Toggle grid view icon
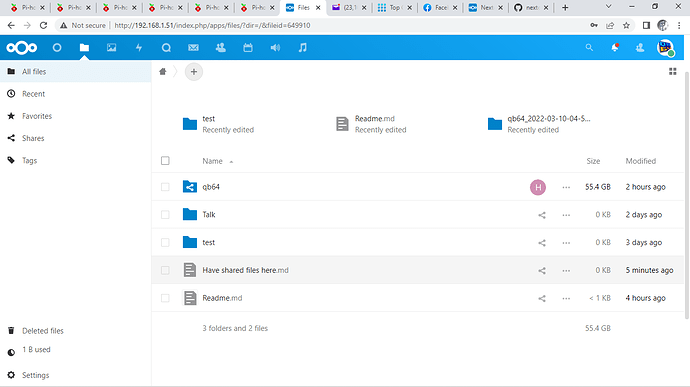Image resolution: width=690 pixels, height=387 pixels. click(x=672, y=71)
